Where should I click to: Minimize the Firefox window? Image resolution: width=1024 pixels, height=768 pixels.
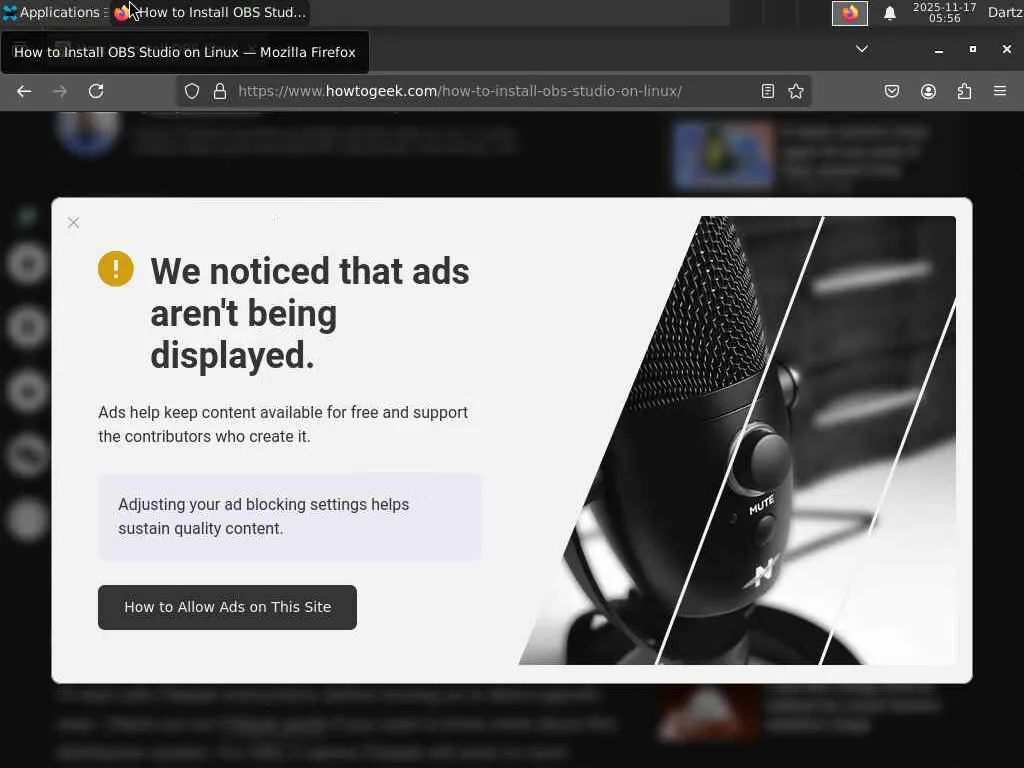pyautogui.click(x=938, y=50)
